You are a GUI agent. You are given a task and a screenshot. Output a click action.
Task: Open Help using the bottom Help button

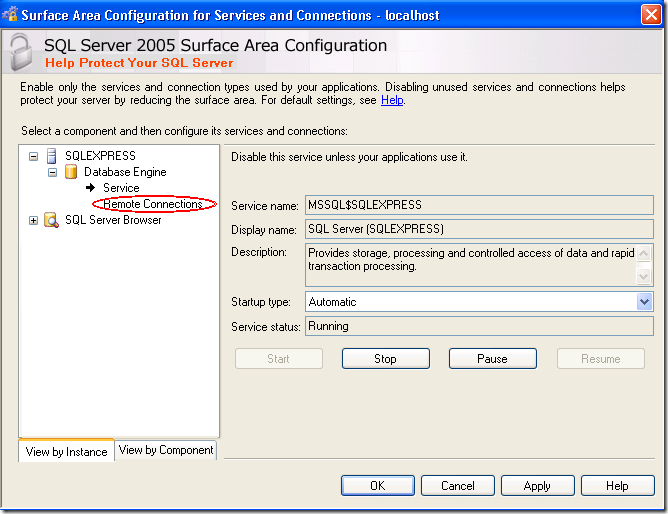(617, 485)
